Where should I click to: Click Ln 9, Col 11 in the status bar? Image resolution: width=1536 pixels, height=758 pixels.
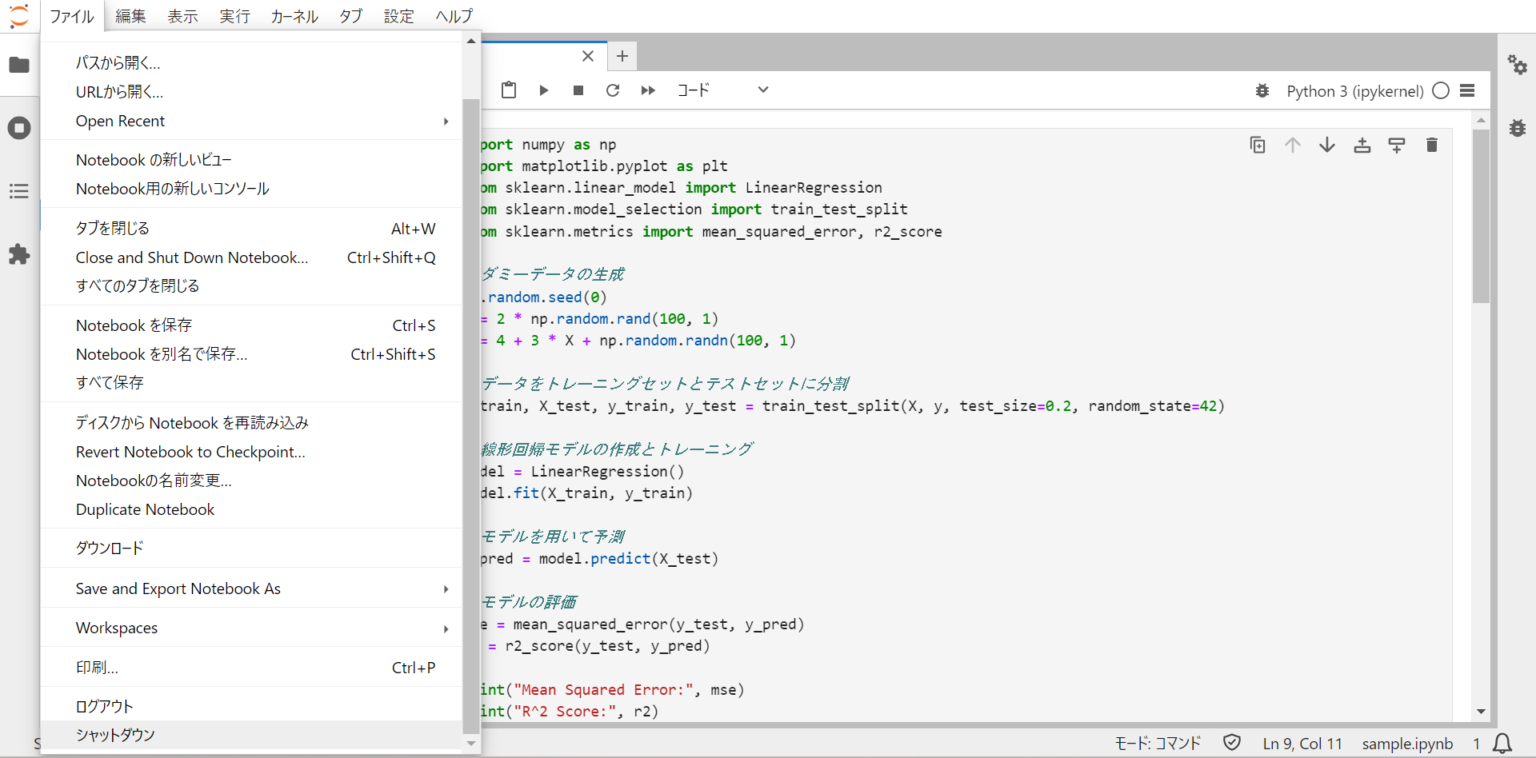1303,743
